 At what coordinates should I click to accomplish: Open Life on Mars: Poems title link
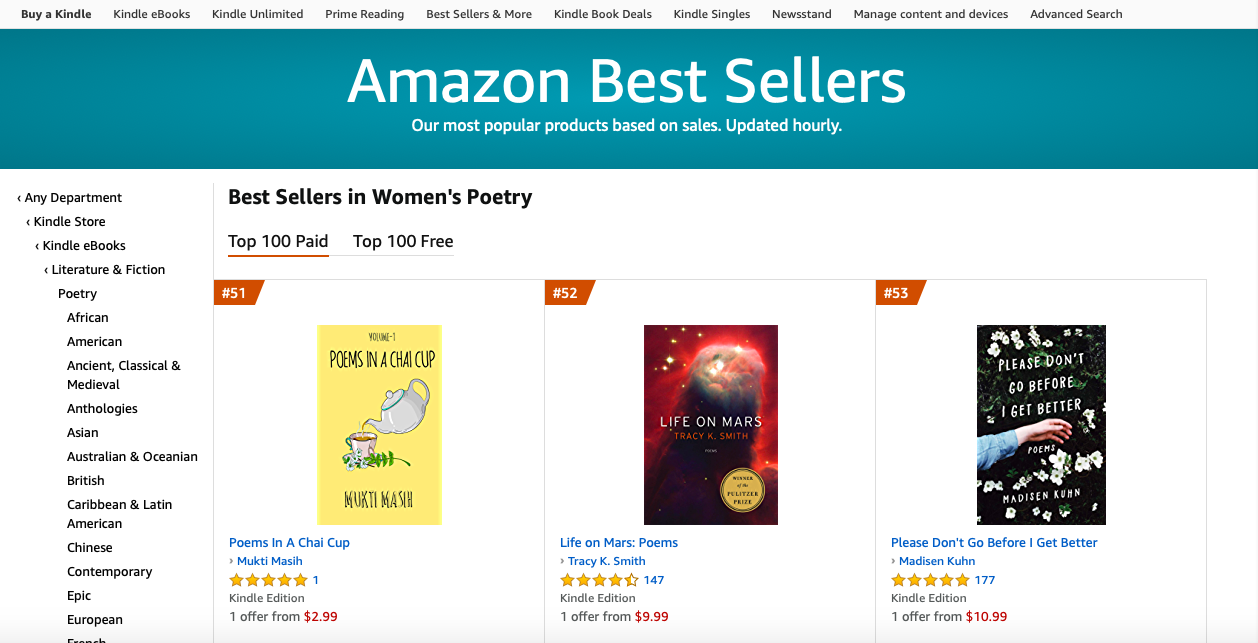pos(618,543)
